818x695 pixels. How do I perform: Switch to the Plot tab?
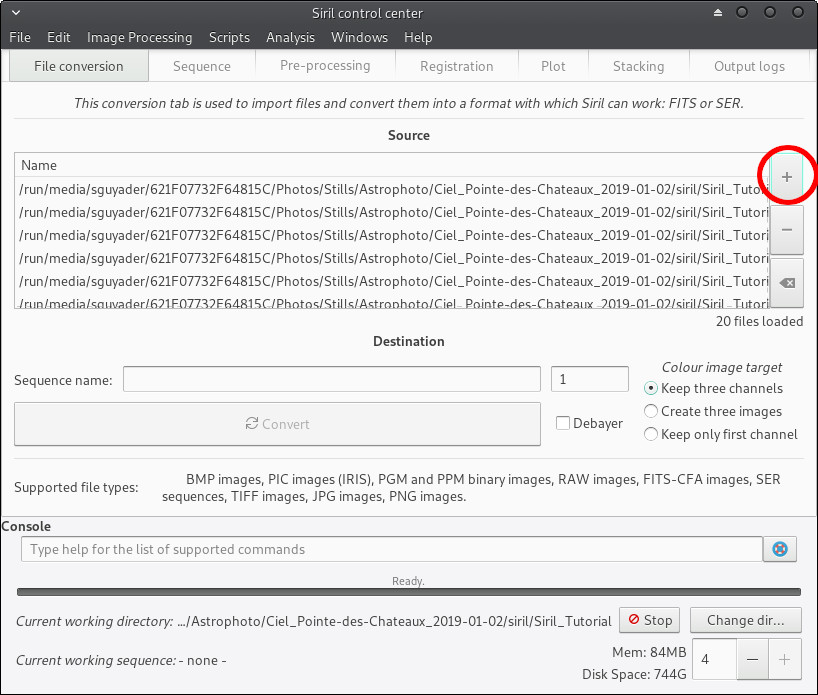pos(553,66)
